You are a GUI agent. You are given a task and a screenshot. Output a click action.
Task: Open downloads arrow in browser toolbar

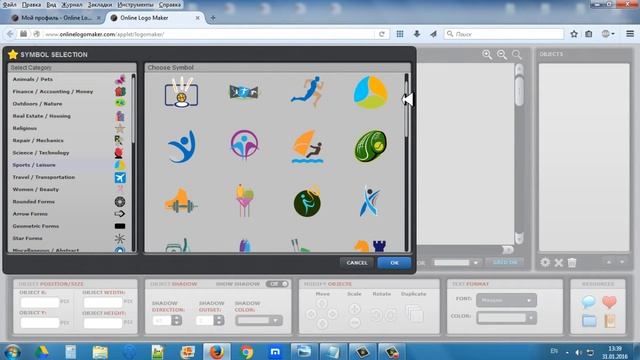[x=417, y=34]
